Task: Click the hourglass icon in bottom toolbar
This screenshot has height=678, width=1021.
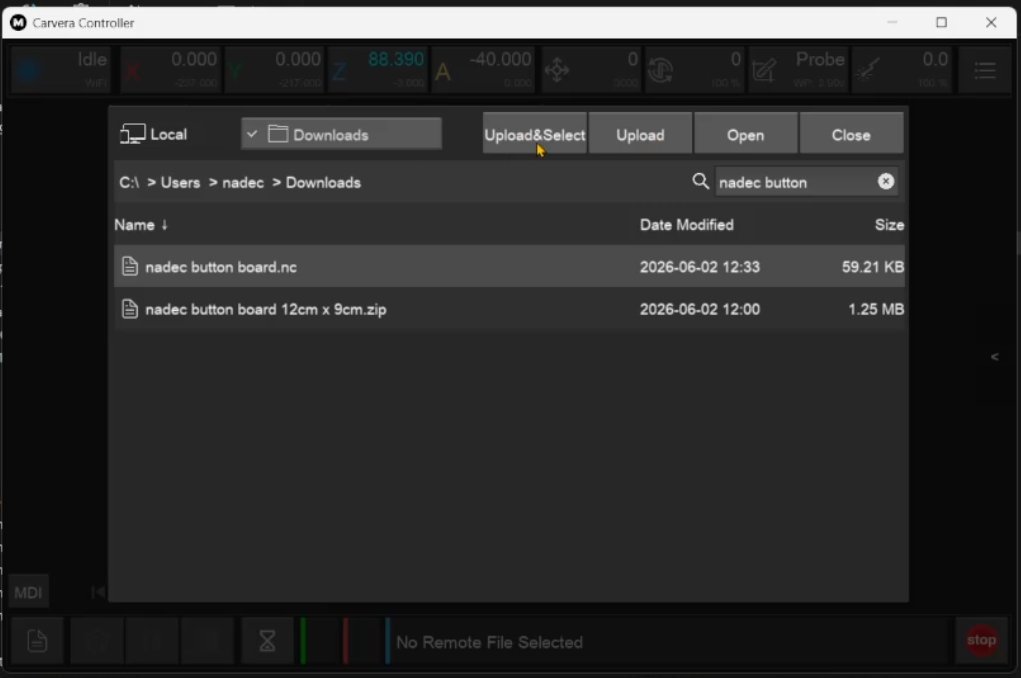Action: [267, 641]
